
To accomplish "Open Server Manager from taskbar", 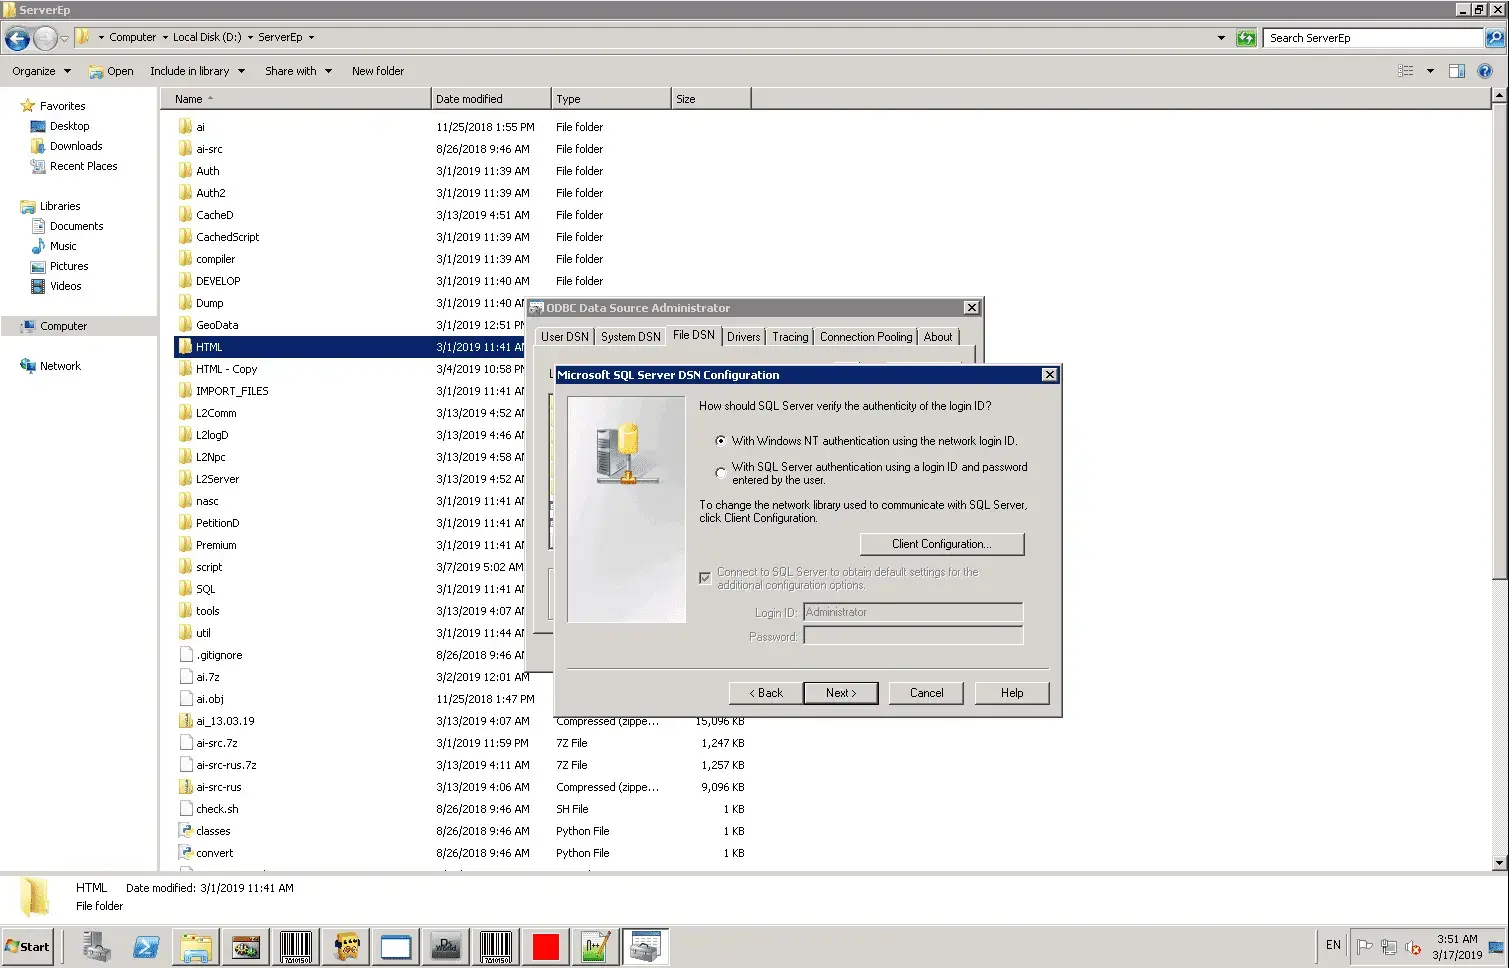I will (97, 946).
